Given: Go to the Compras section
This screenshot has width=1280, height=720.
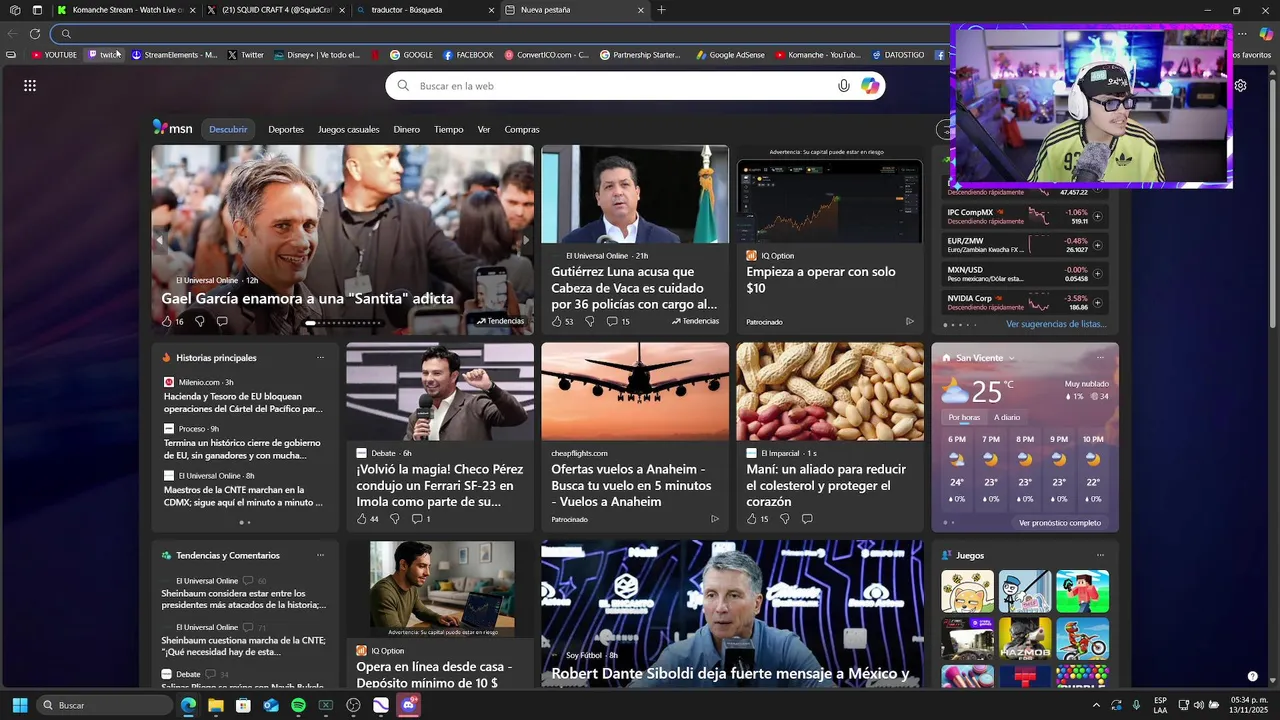Looking at the screenshot, I should coord(522,129).
